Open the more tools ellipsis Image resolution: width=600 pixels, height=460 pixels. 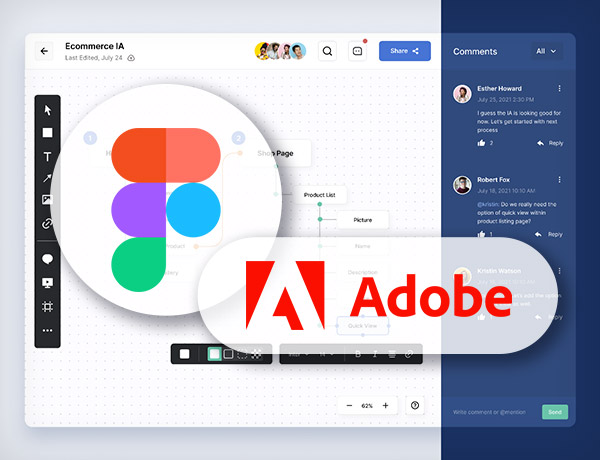(x=47, y=330)
